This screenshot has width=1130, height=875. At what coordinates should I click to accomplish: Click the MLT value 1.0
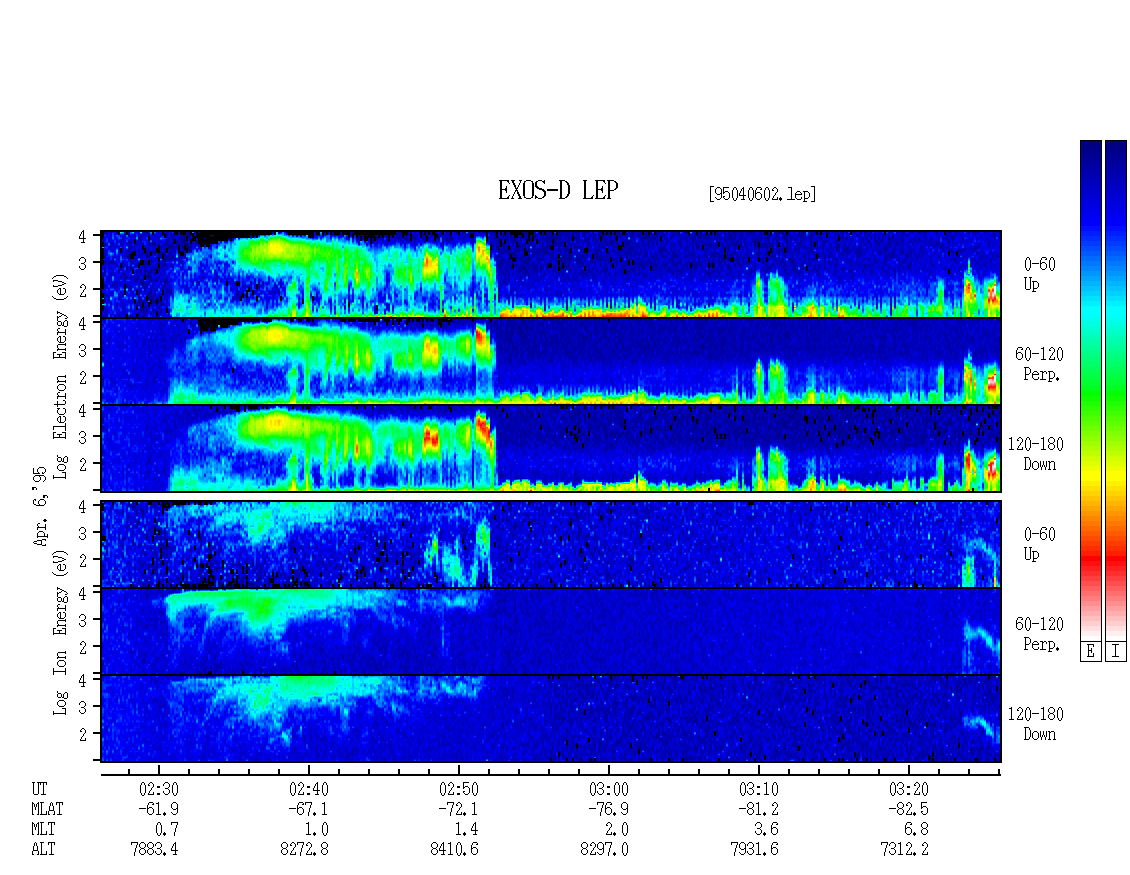click(316, 830)
